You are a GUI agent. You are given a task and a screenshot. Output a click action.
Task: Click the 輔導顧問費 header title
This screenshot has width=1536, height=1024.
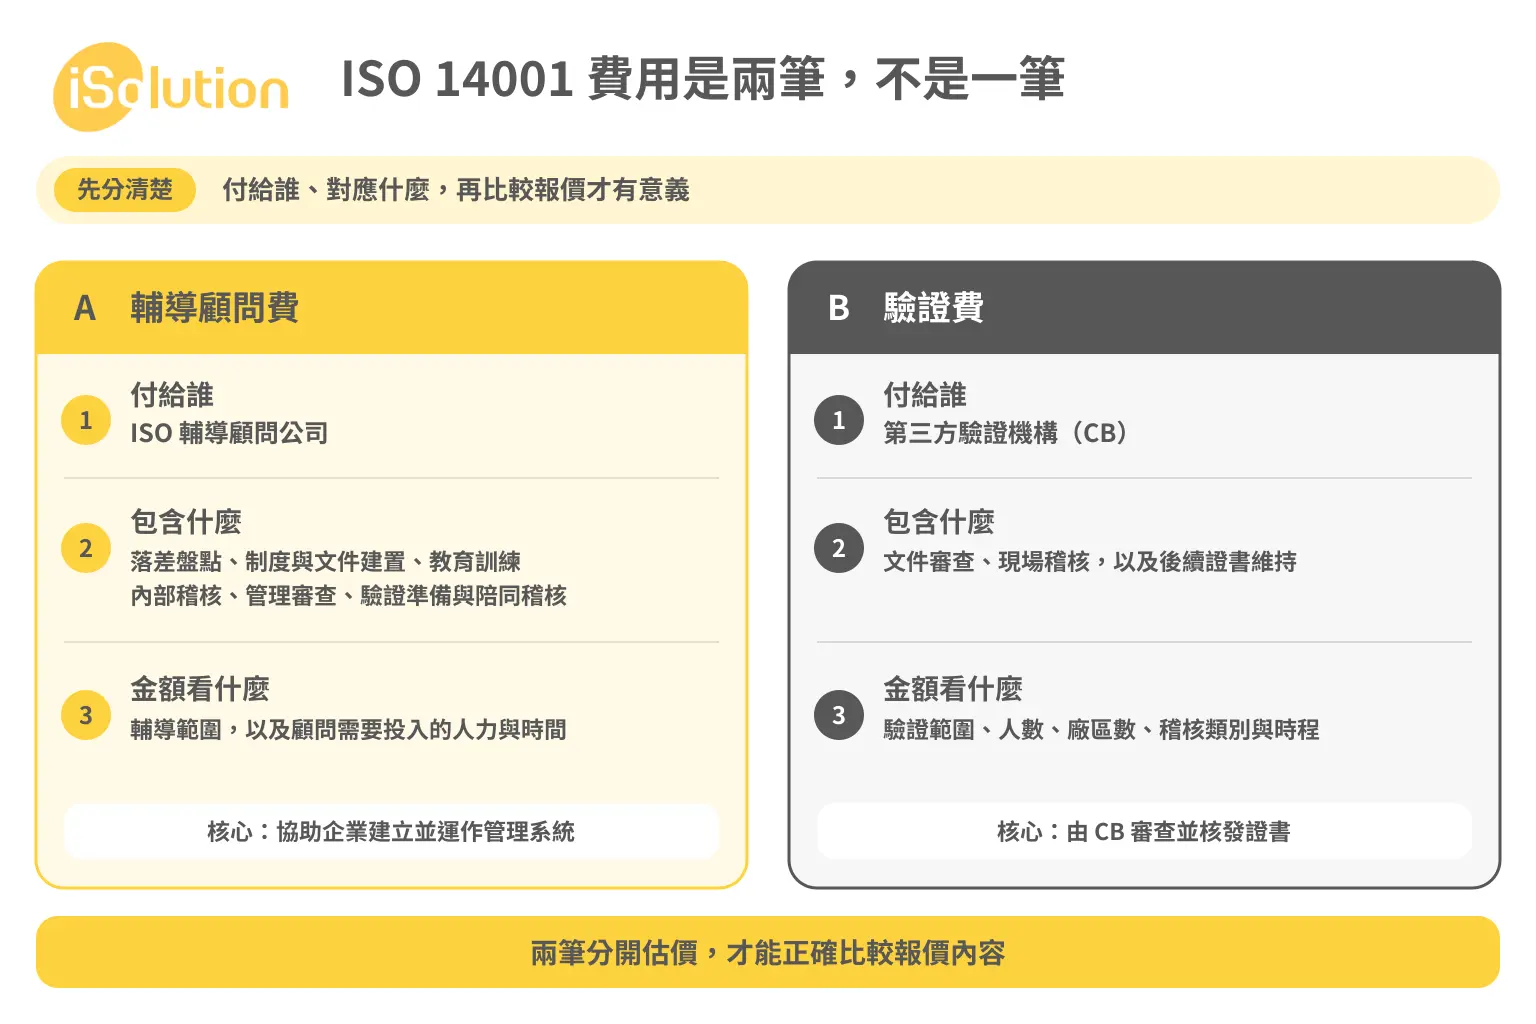pyautogui.click(x=215, y=308)
